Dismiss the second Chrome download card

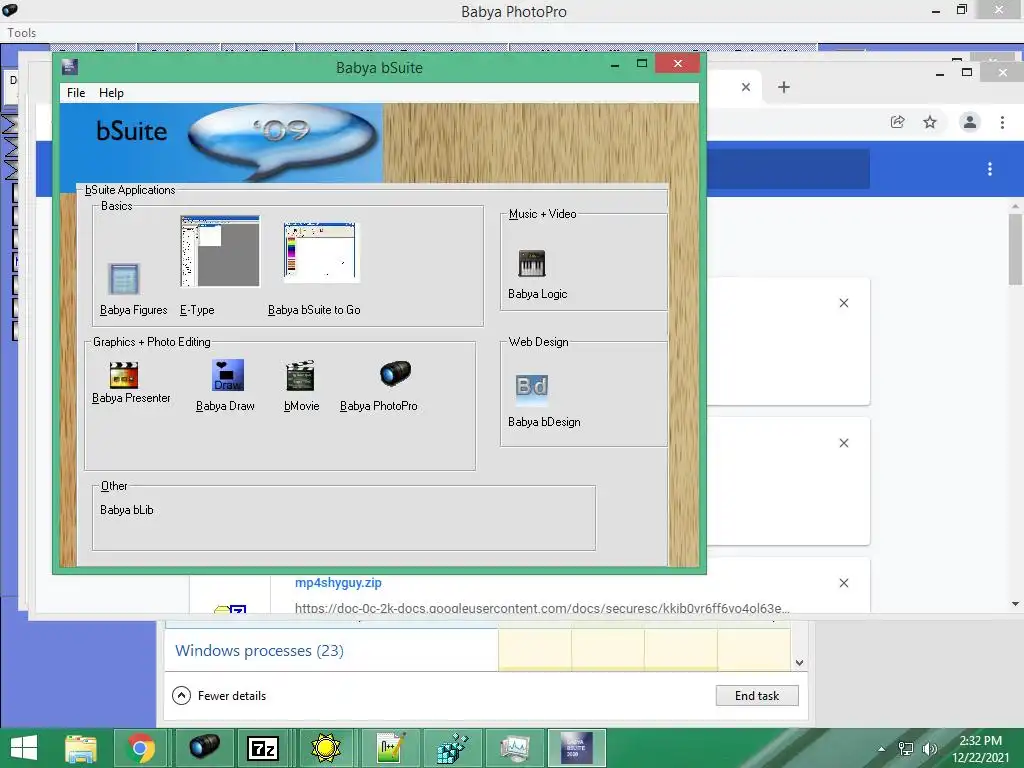click(844, 443)
